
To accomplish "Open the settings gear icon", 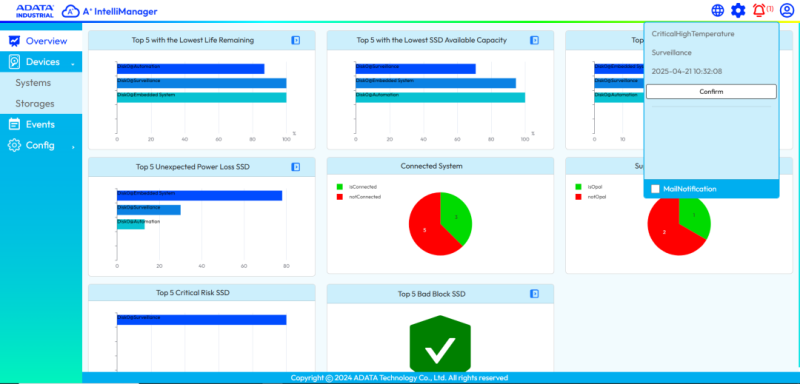I will tap(738, 10).
